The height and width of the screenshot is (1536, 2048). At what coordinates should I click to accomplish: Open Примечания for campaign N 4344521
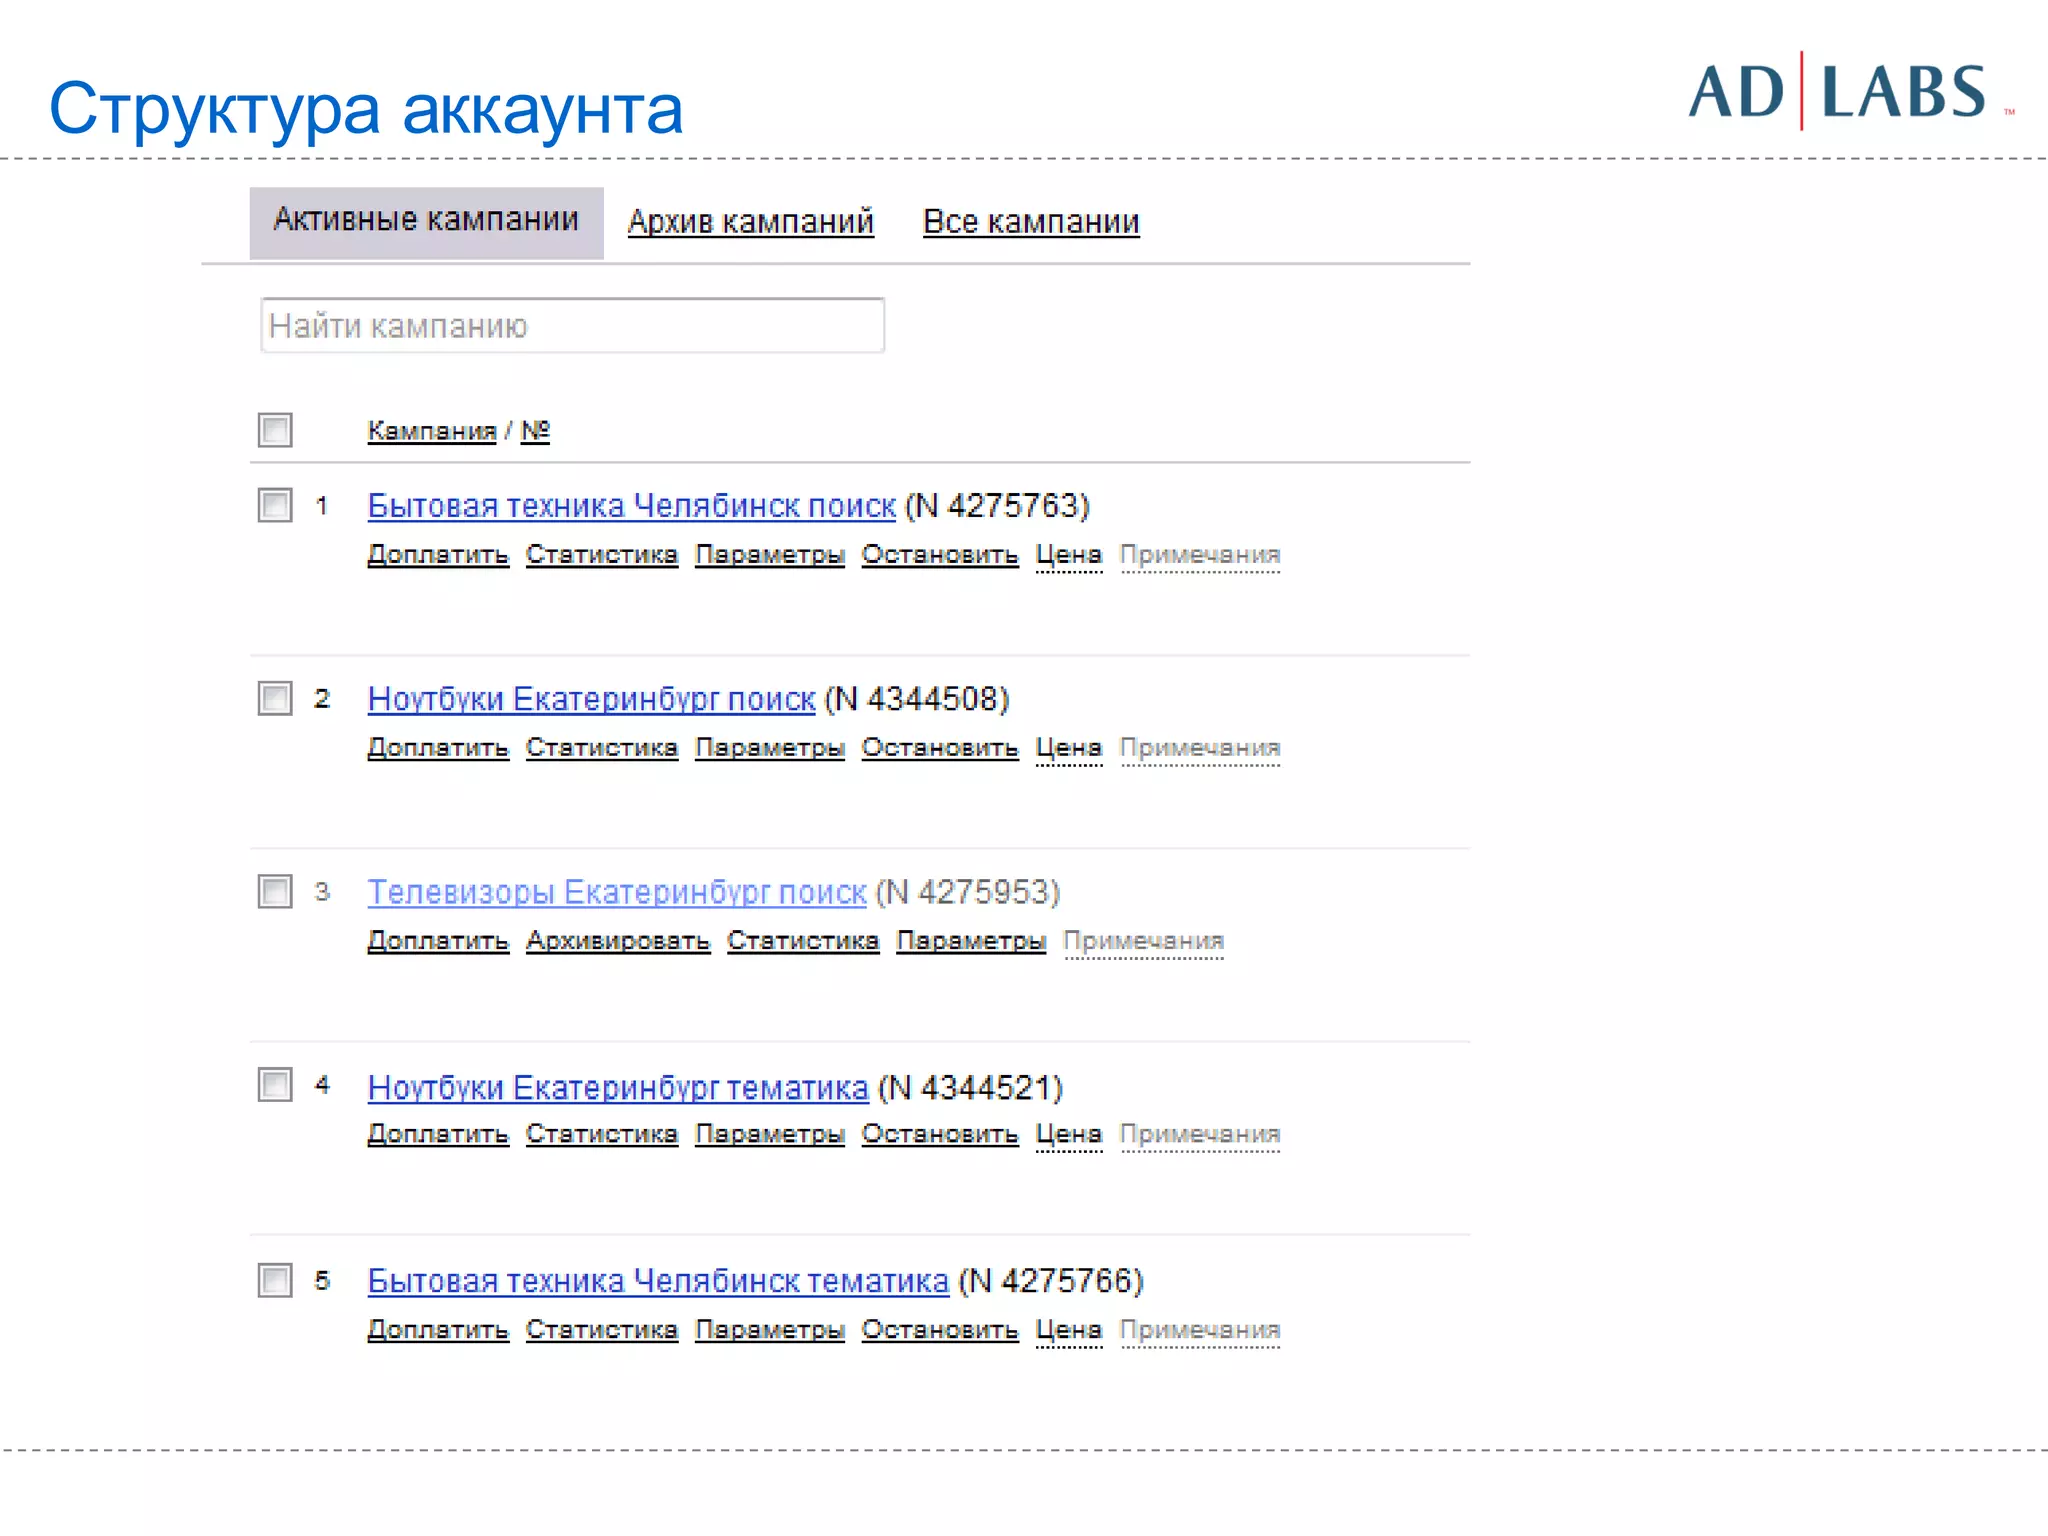[1200, 1135]
